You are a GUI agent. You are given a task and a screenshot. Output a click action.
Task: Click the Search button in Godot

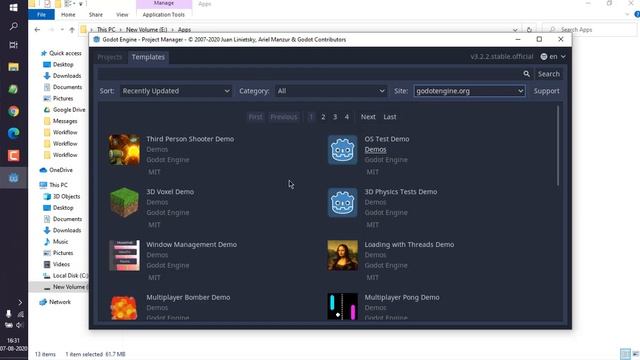[549, 74]
